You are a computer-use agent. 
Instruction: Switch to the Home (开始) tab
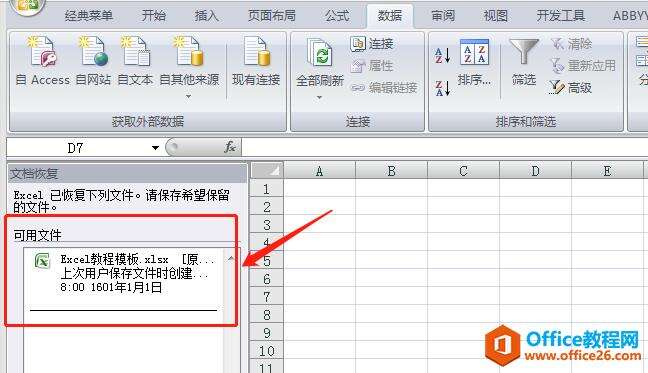click(x=153, y=16)
